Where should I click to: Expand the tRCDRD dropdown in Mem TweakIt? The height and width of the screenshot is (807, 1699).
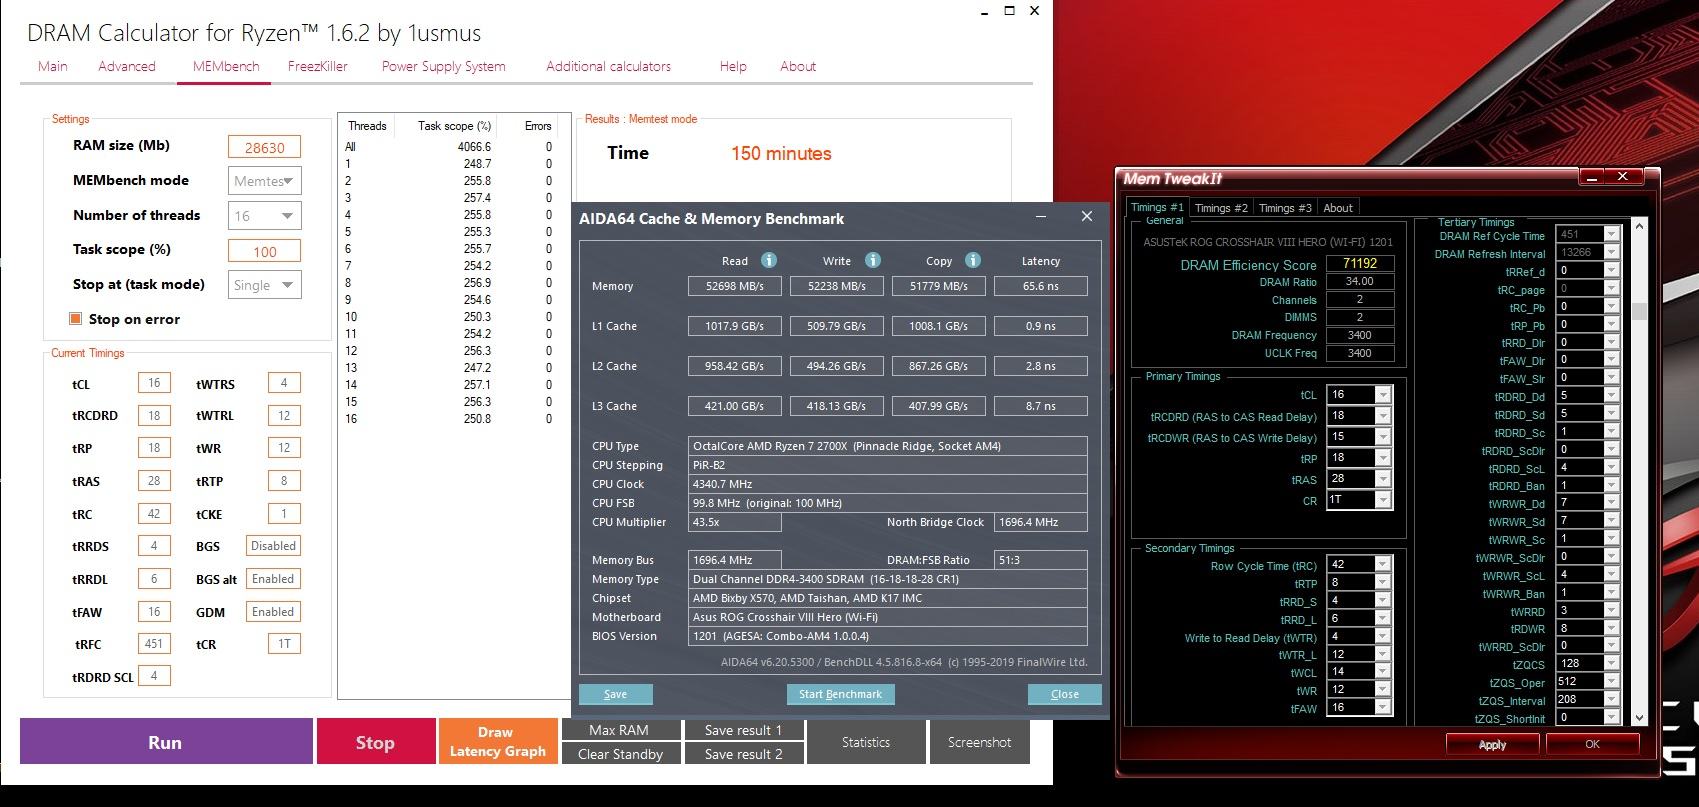point(1383,416)
